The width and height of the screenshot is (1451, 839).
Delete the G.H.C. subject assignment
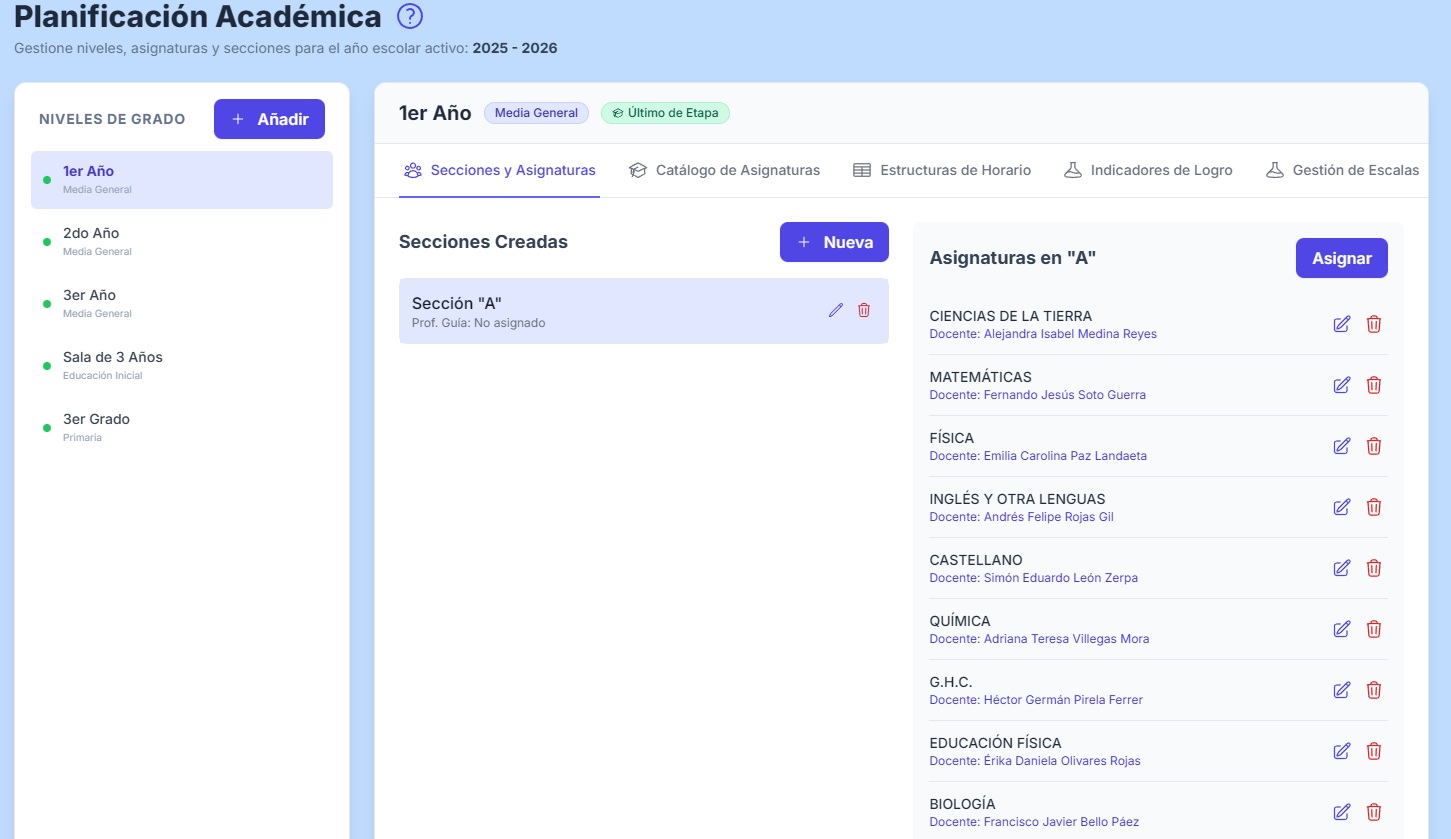[1374, 690]
